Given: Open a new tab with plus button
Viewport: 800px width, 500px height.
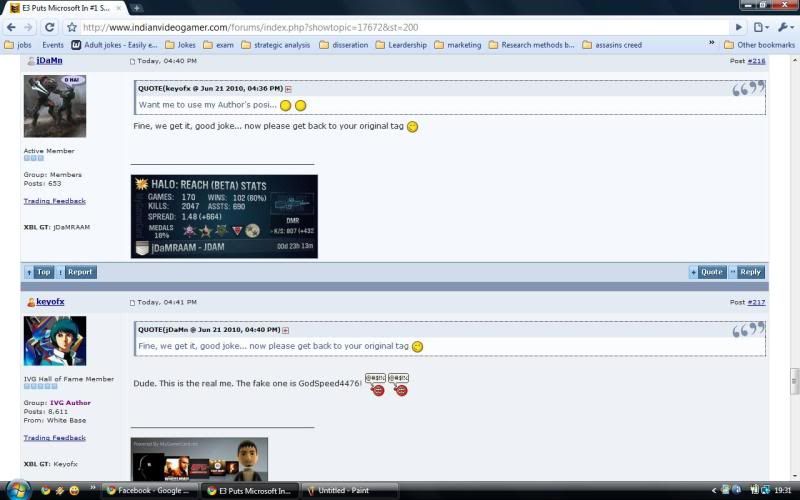Looking at the screenshot, I should coord(137,8).
